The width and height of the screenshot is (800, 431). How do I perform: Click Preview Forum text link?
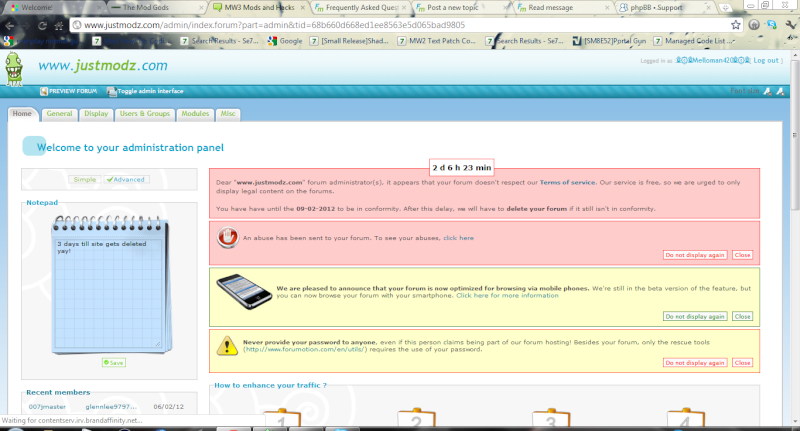[x=73, y=91]
